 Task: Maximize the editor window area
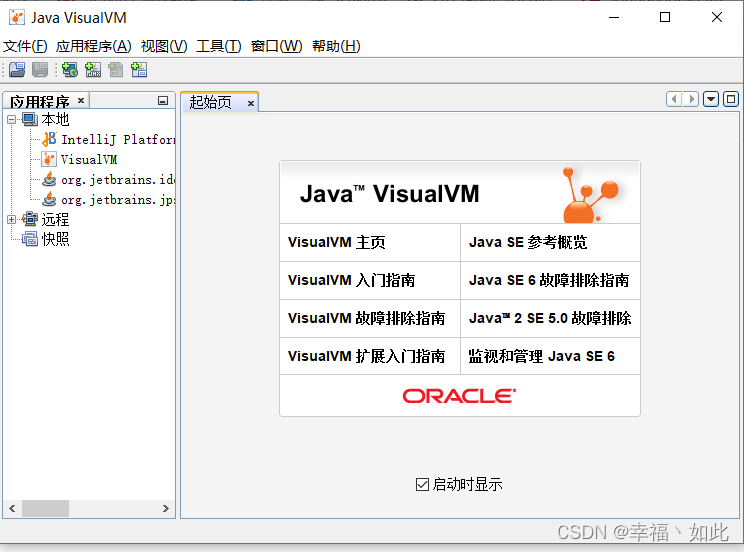pos(731,99)
